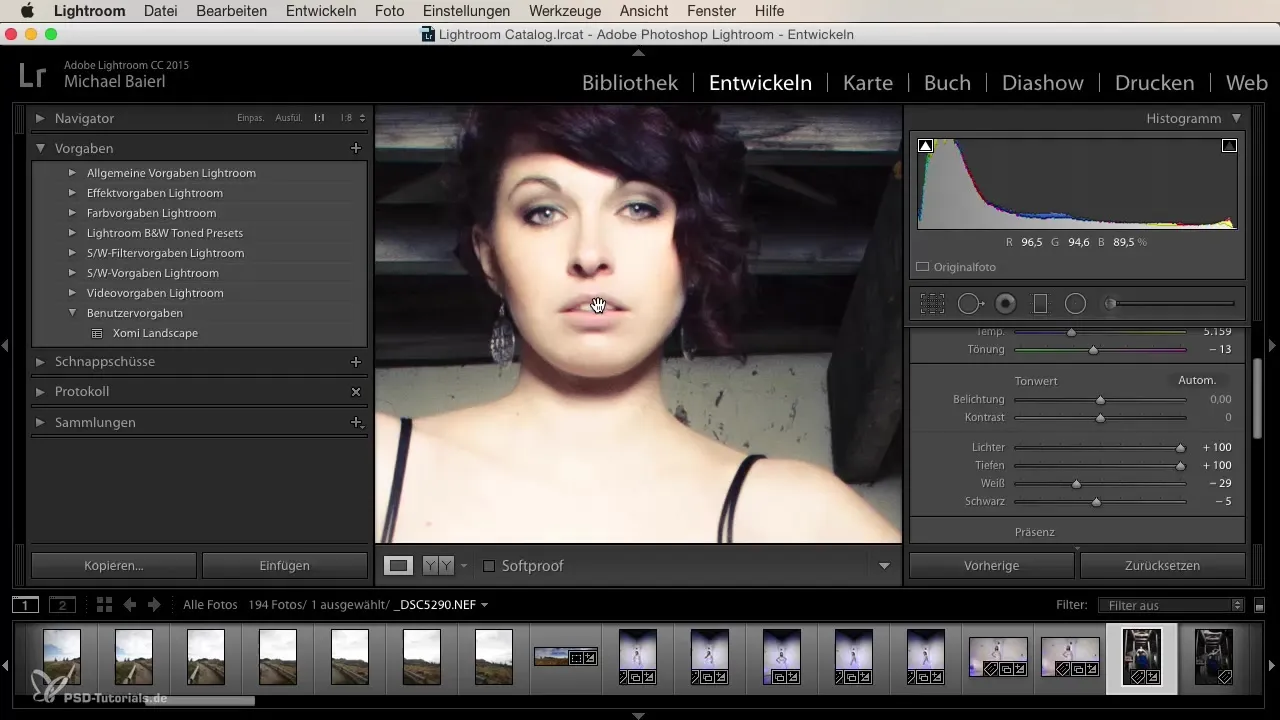Image resolution: width=1280 pixels, height=720 pixels.
Task: Collapse the Vorgaben panel
Action: click(x=41, y=148)
